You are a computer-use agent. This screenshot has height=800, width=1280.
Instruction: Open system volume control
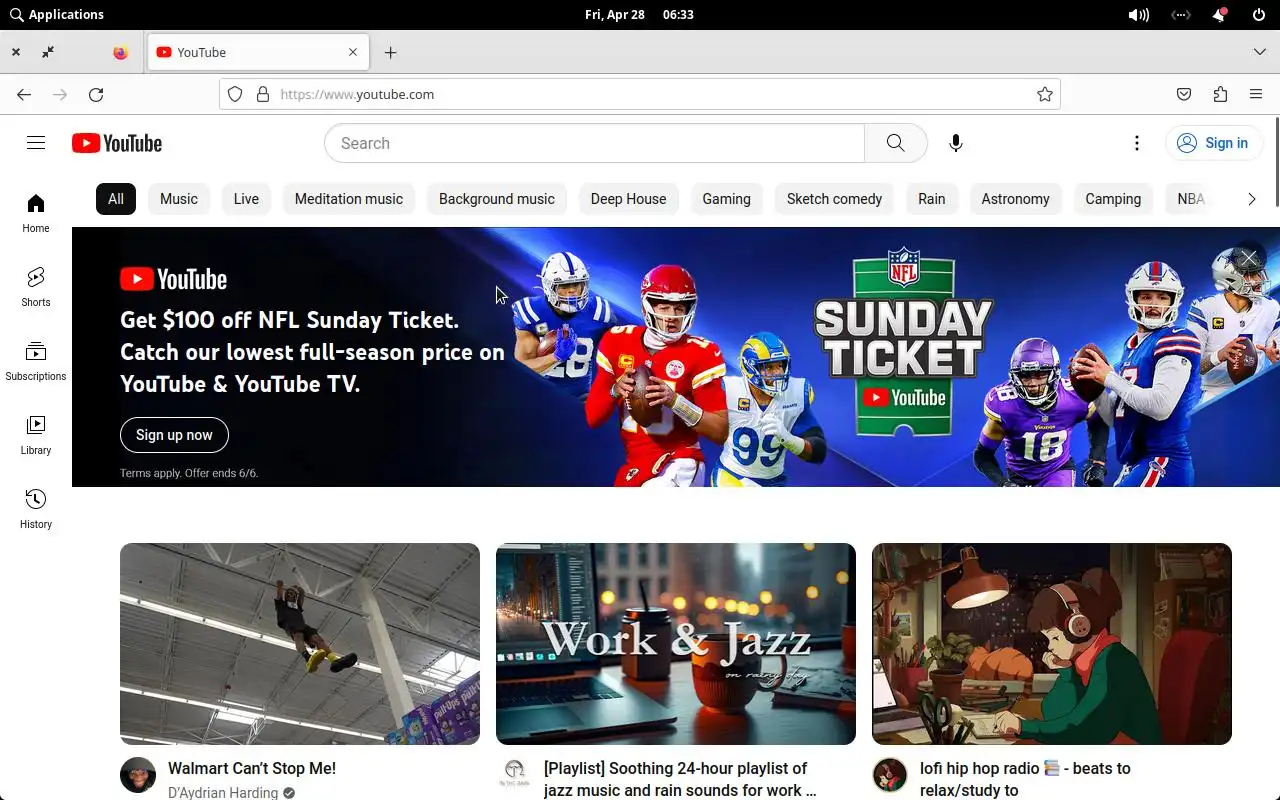(1139, 15)
